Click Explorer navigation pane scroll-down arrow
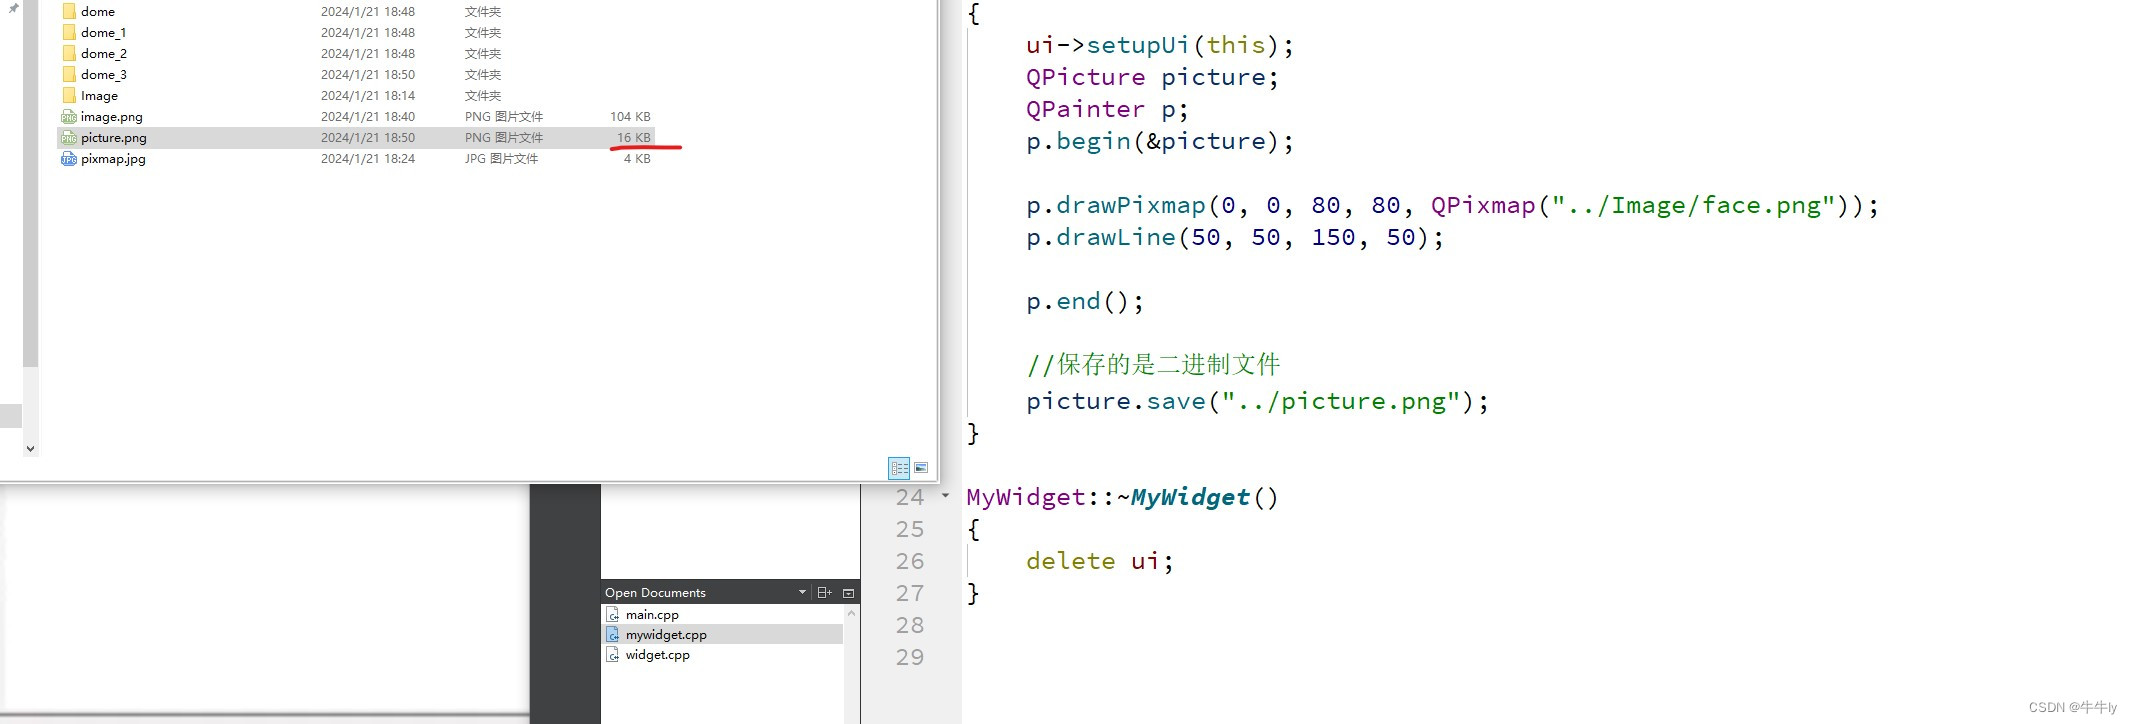This screenshot has height=724, width=2132. [30, 449]
